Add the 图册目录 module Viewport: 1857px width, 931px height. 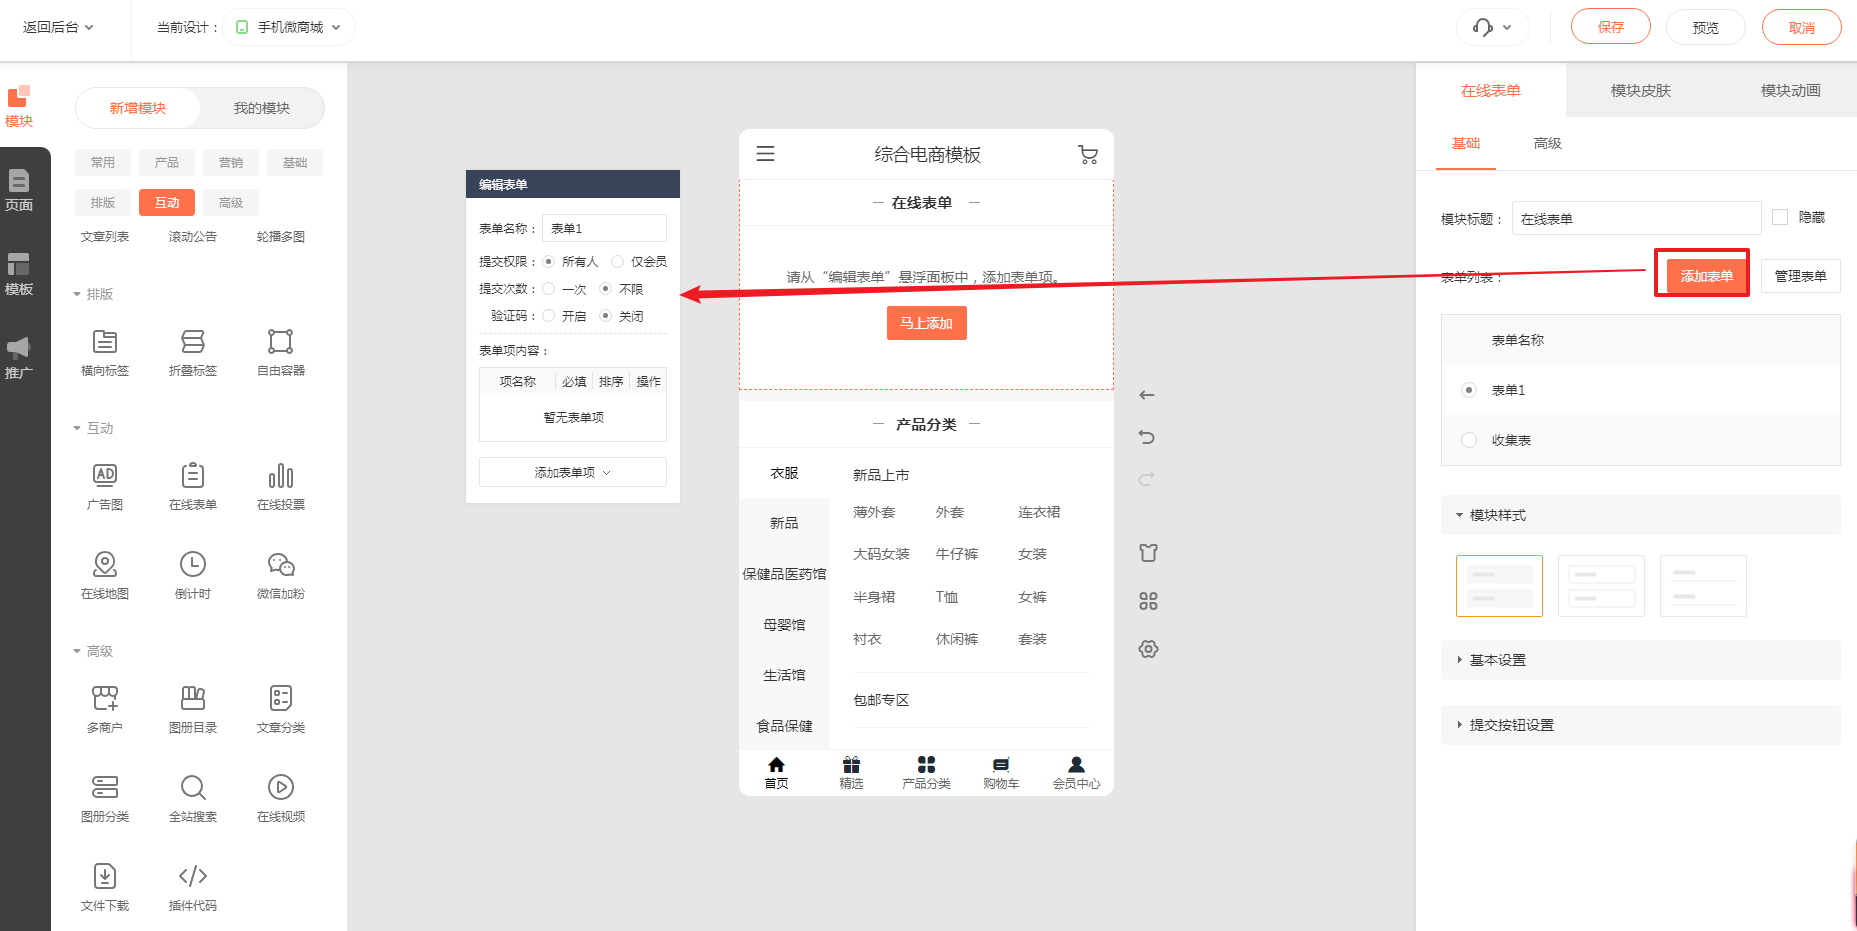coord(193,709)
